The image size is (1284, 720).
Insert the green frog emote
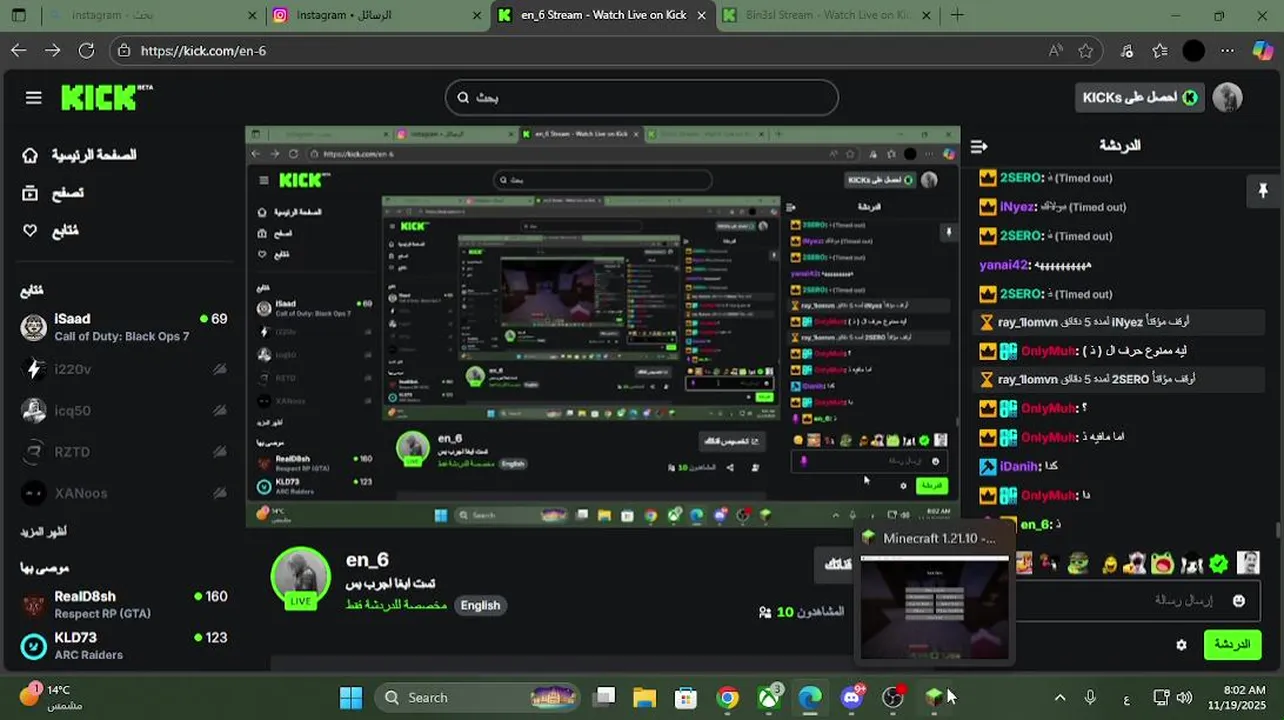[x=1162, y=563]
